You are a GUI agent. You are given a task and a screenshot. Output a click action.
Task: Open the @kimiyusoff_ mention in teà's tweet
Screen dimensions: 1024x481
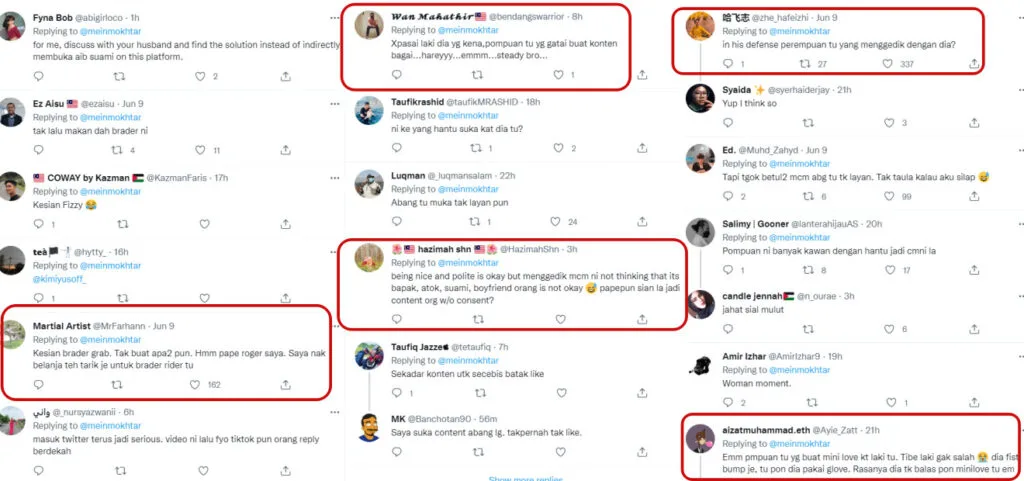coord(63,279)
